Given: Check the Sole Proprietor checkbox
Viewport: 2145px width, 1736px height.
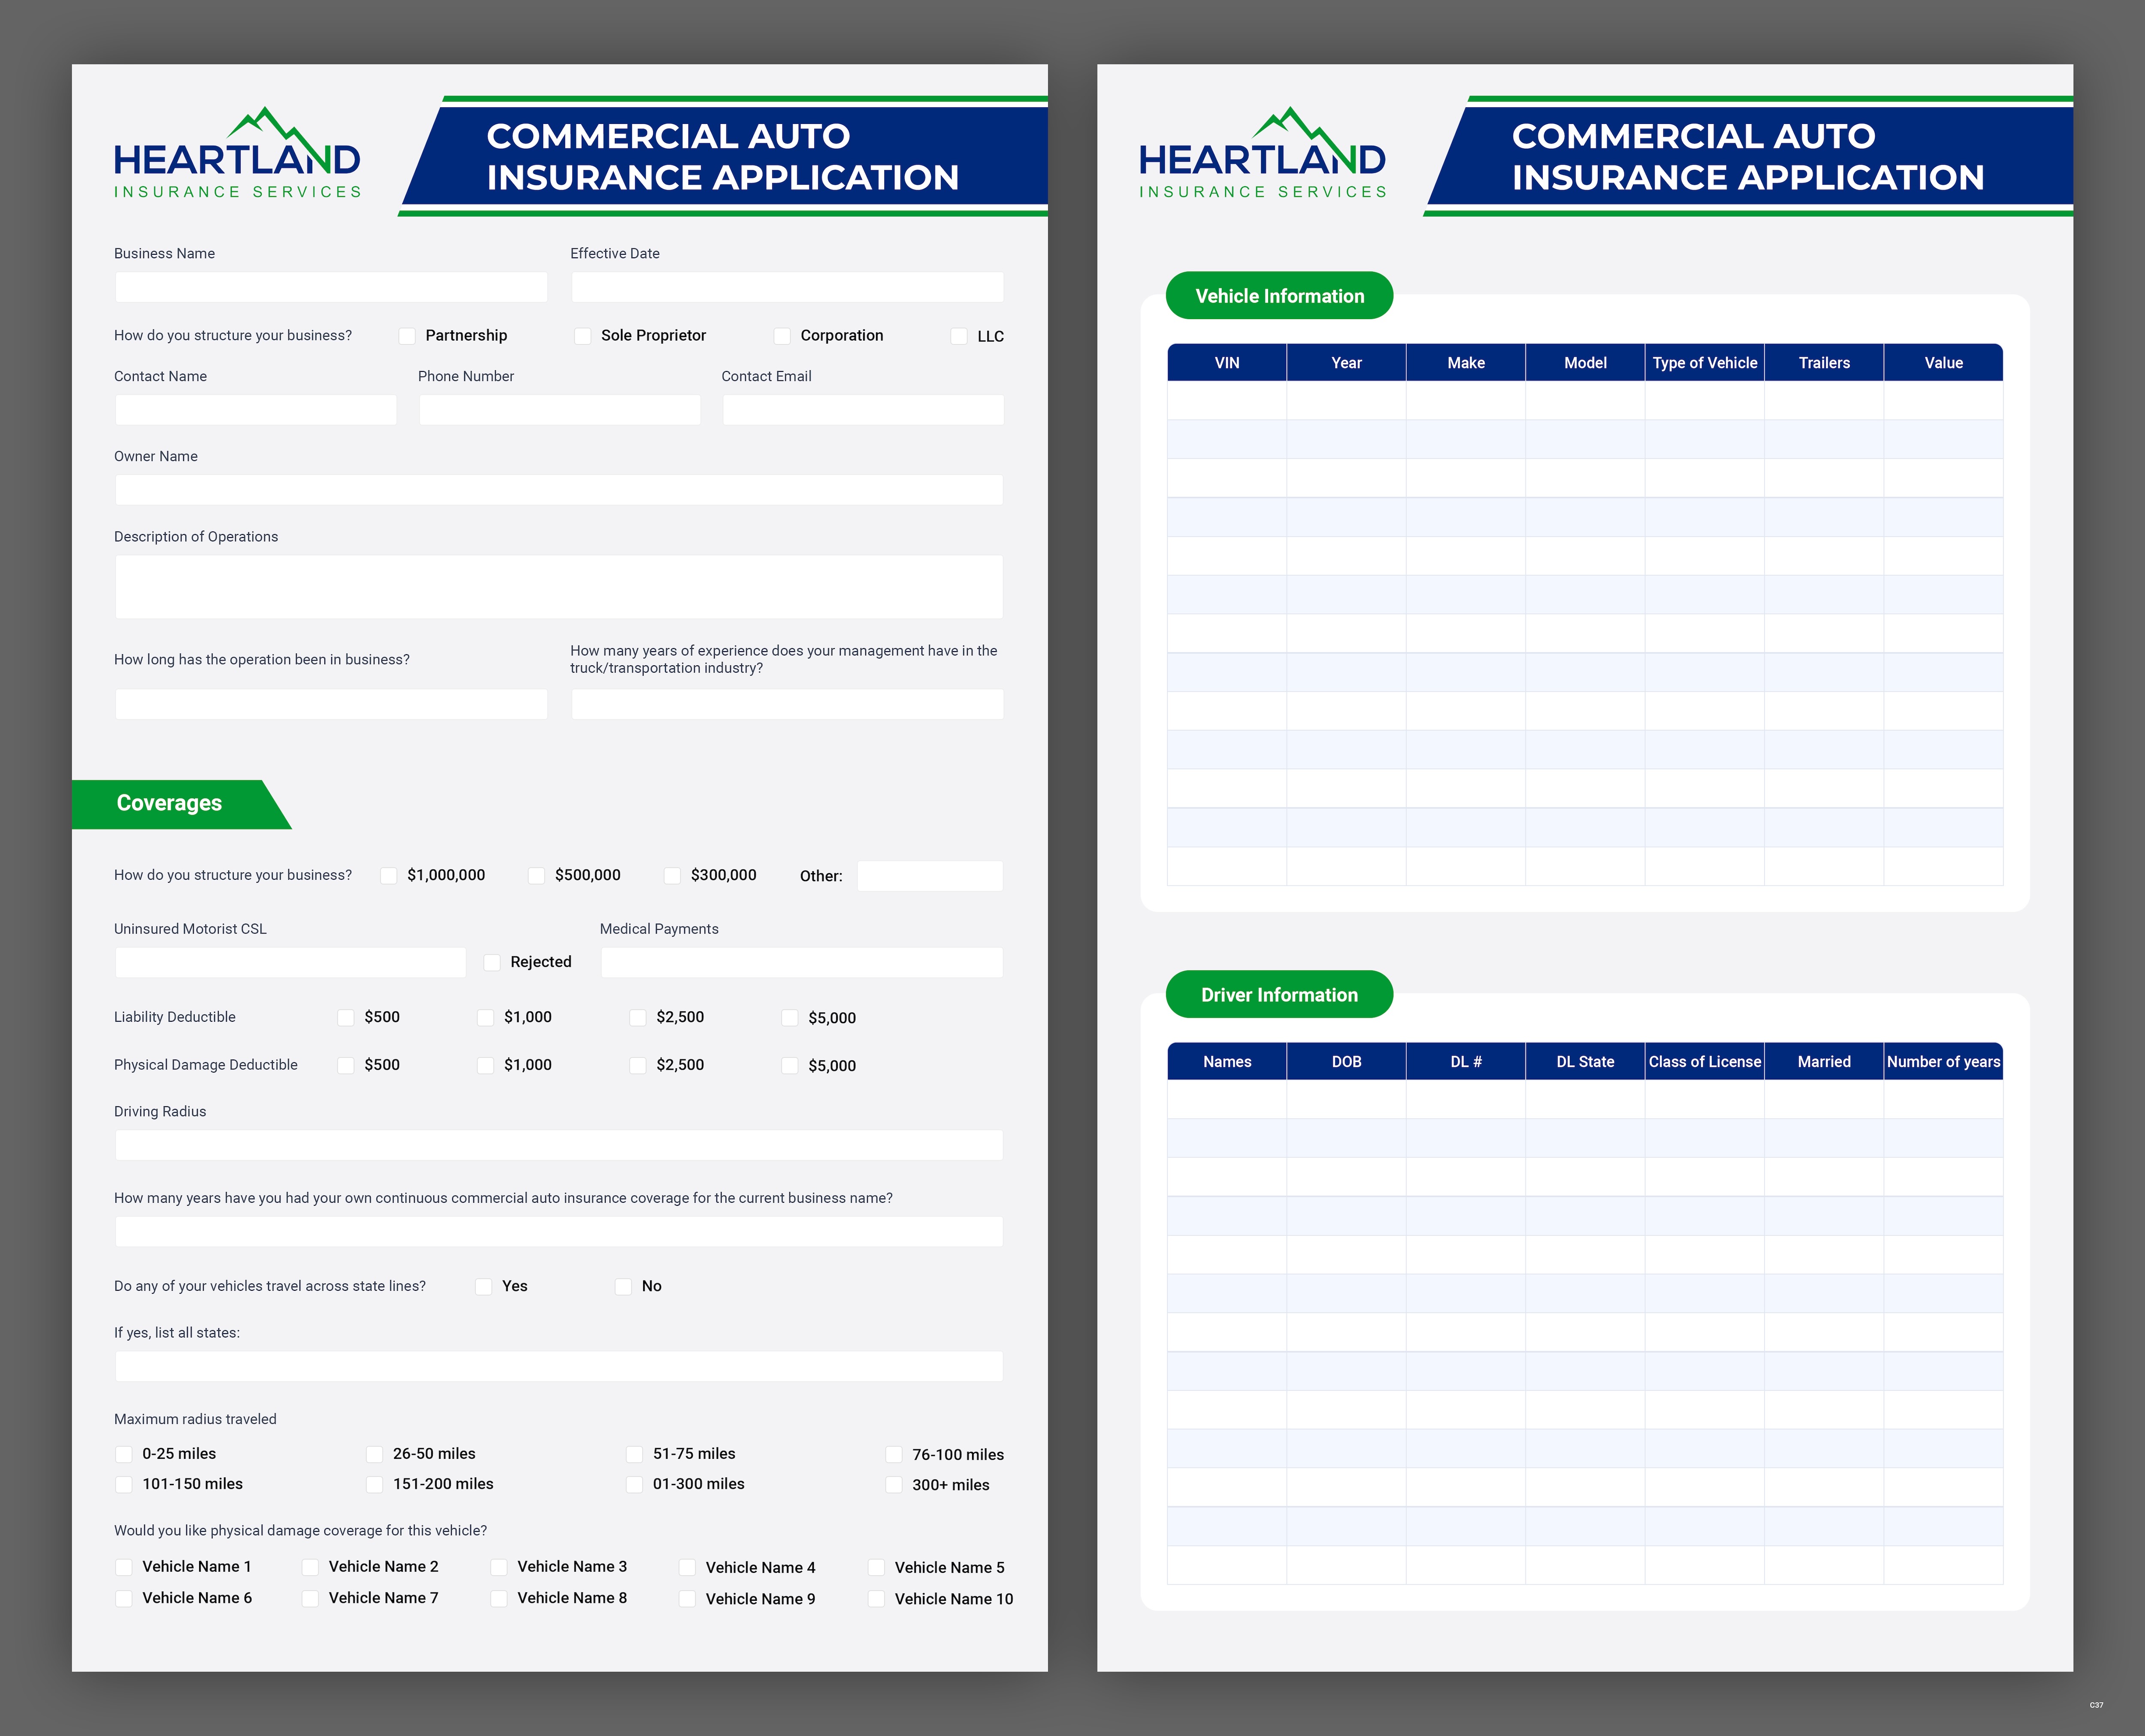Looking at the screenshot, I should click(582, 336).
